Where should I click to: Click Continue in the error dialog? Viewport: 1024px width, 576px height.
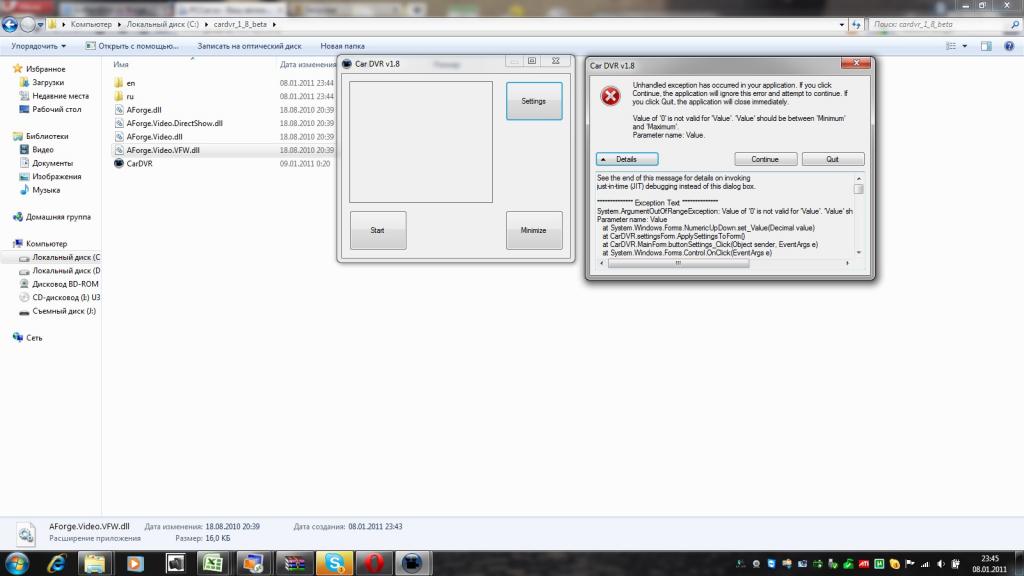(x=765, y=159)
